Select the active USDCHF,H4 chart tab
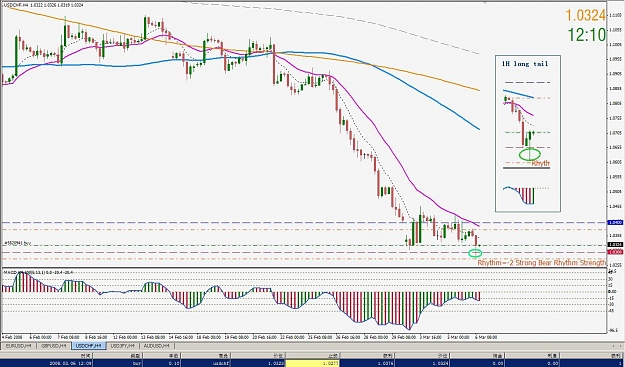 [x=89, y=346]
